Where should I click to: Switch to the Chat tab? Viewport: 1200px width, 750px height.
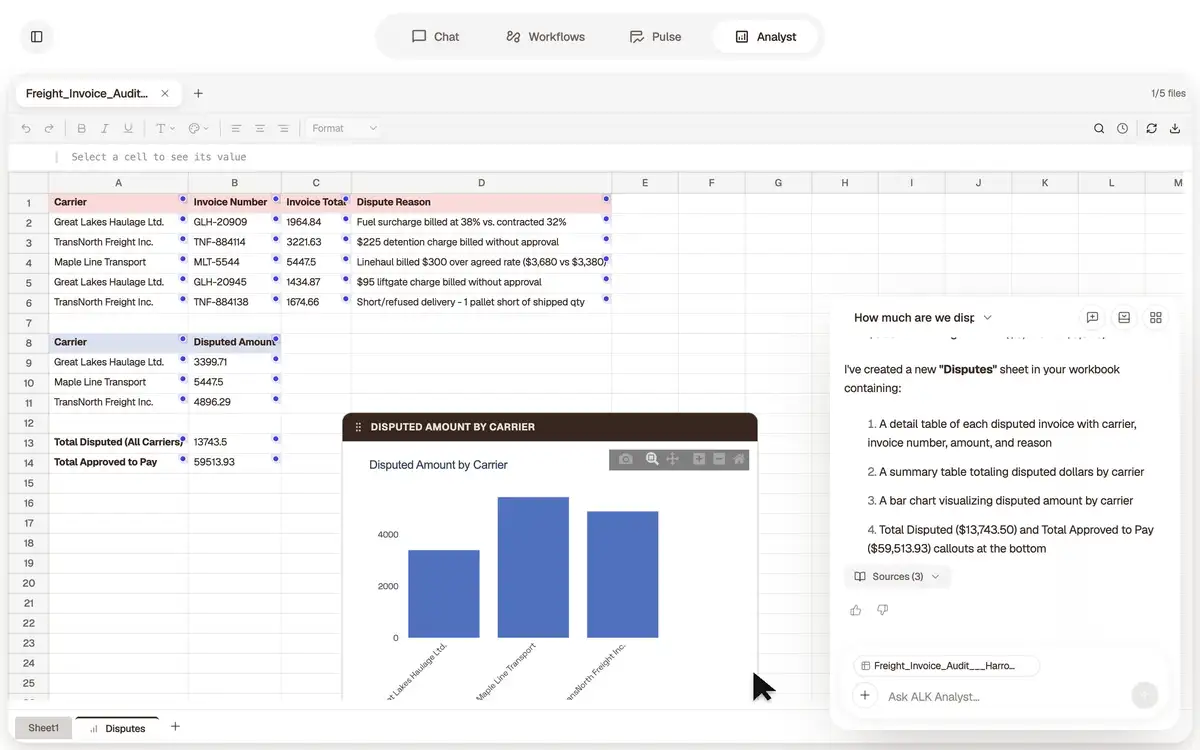(x=435, y=37)
